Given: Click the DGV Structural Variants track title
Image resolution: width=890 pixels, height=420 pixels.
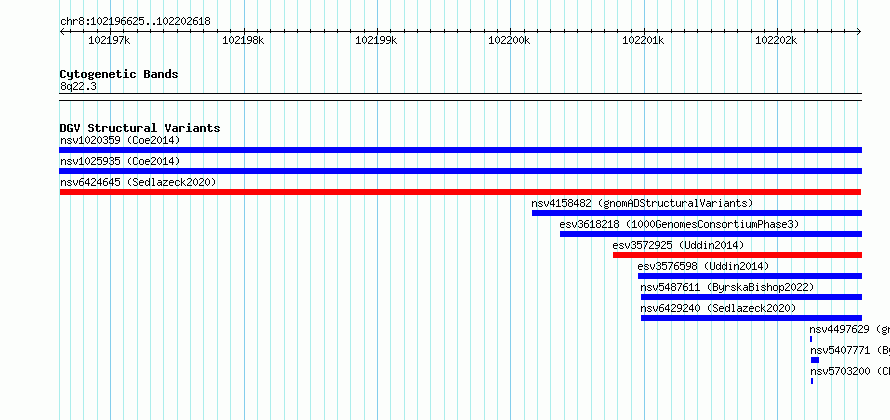Looking at the screenshot, I should [x=140, y=128].
